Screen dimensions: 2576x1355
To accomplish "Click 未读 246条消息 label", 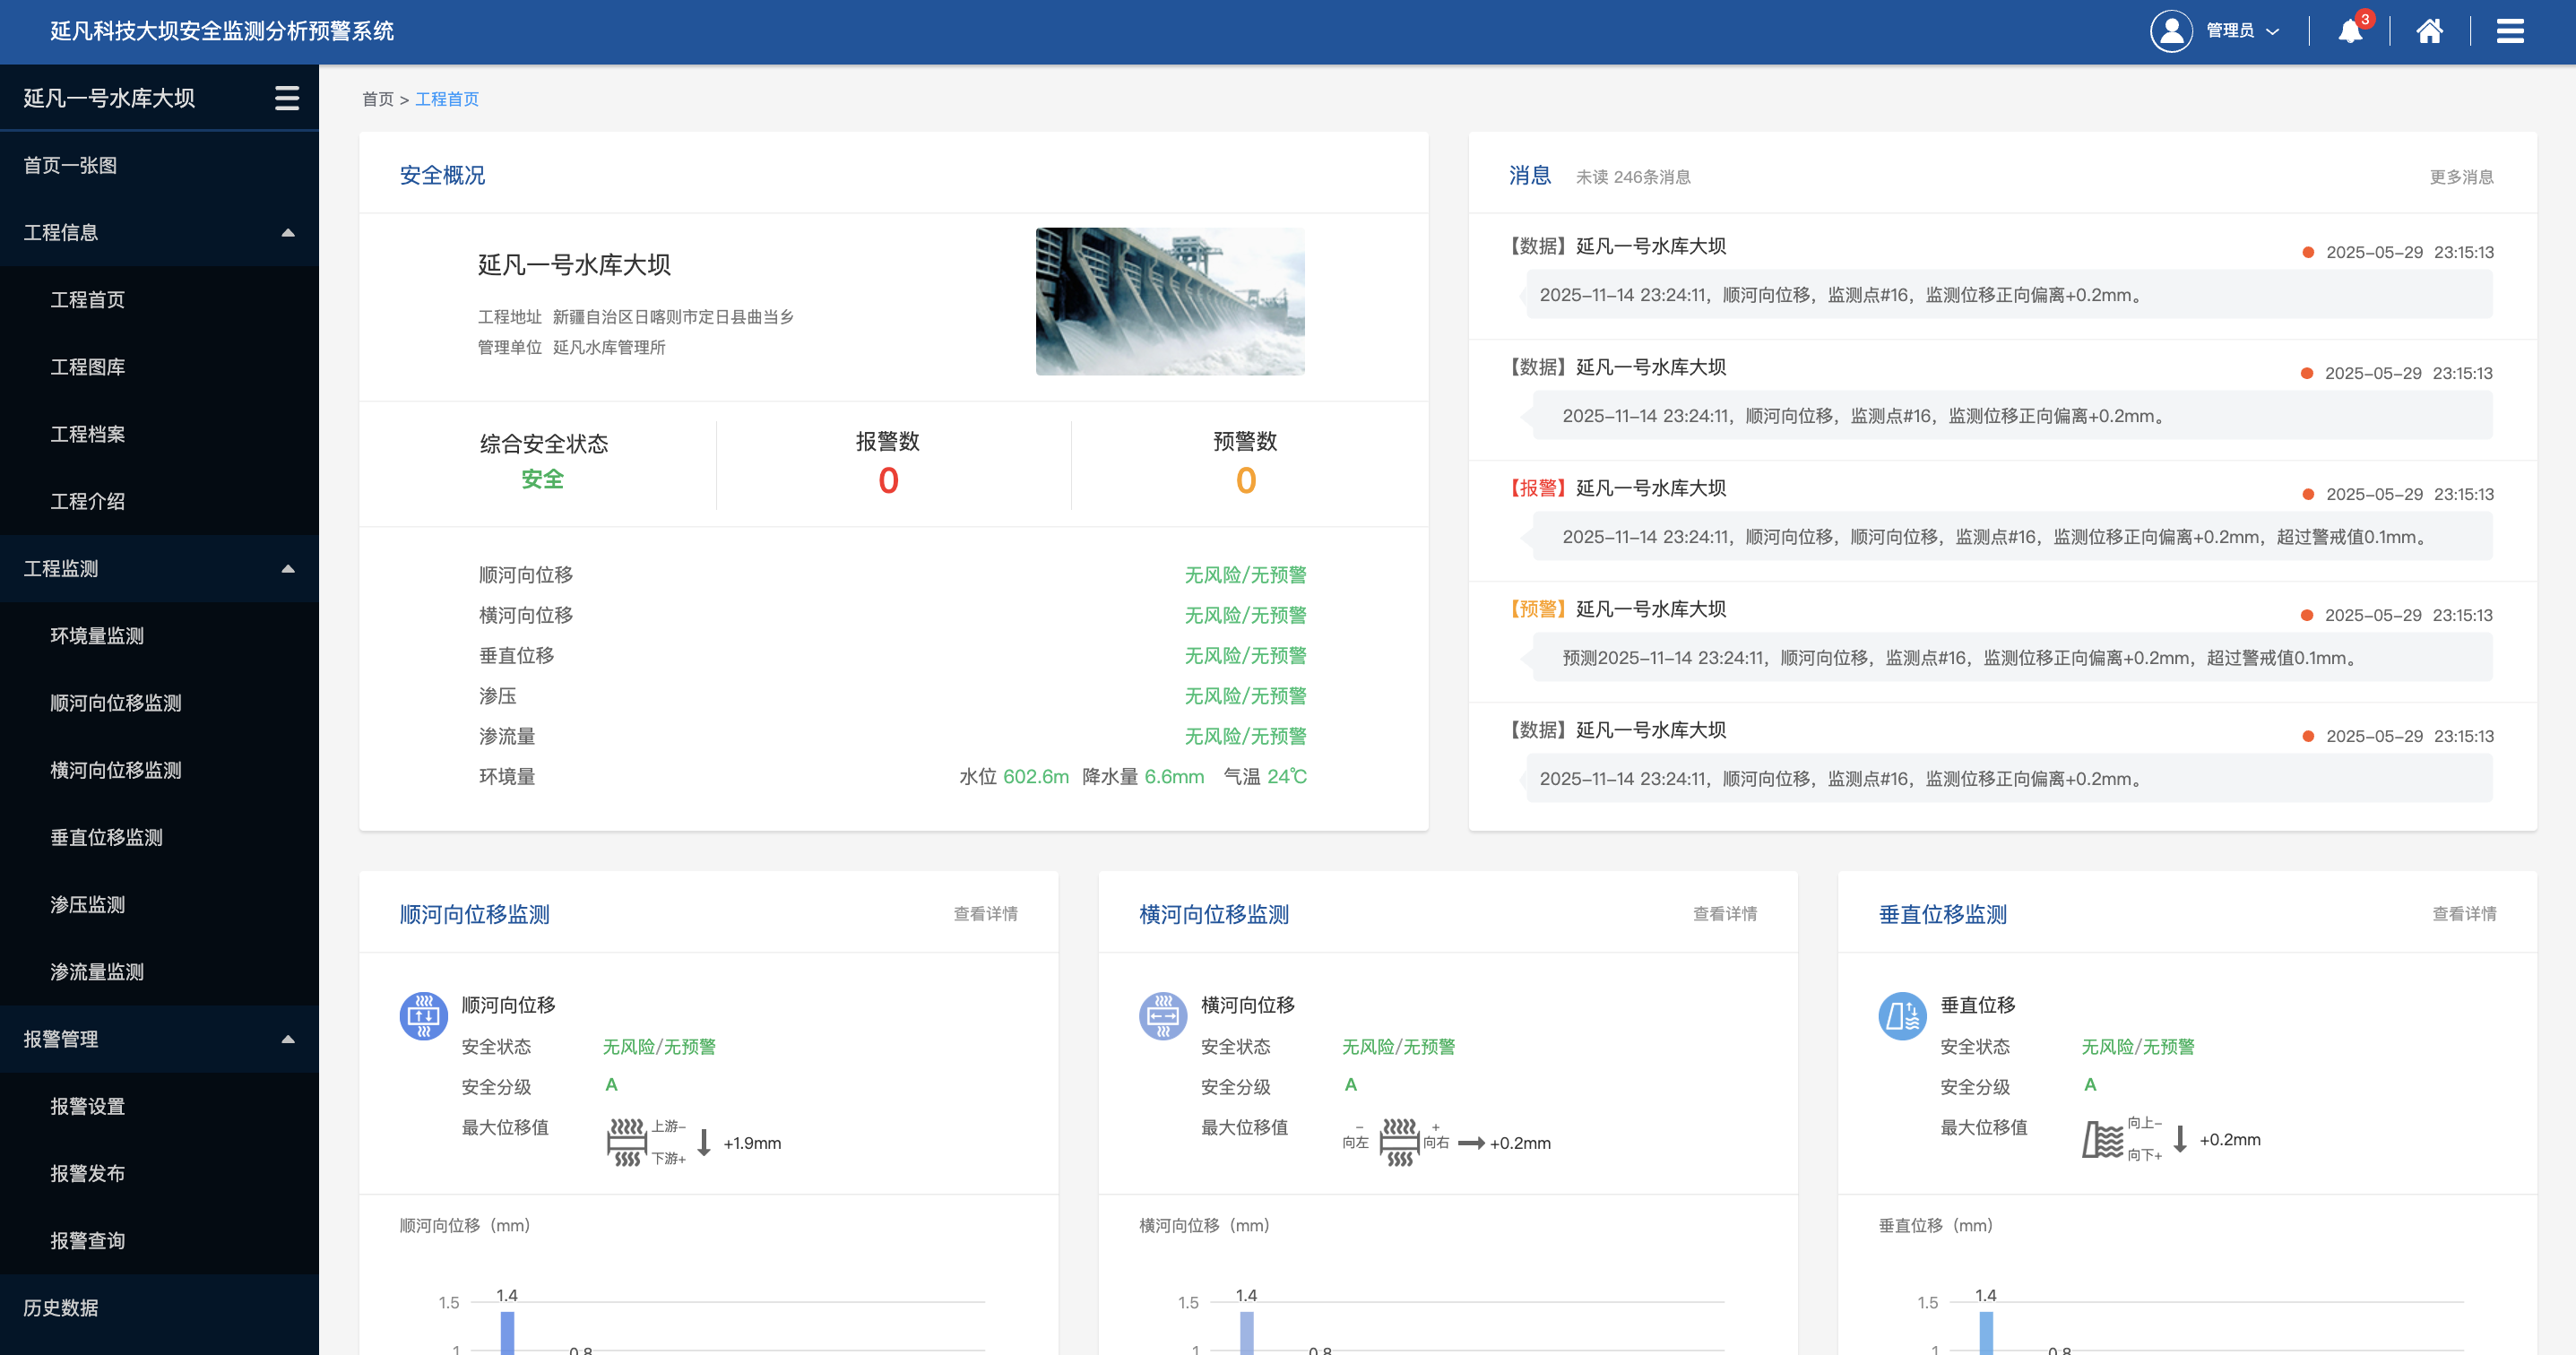I will 1633,177.
